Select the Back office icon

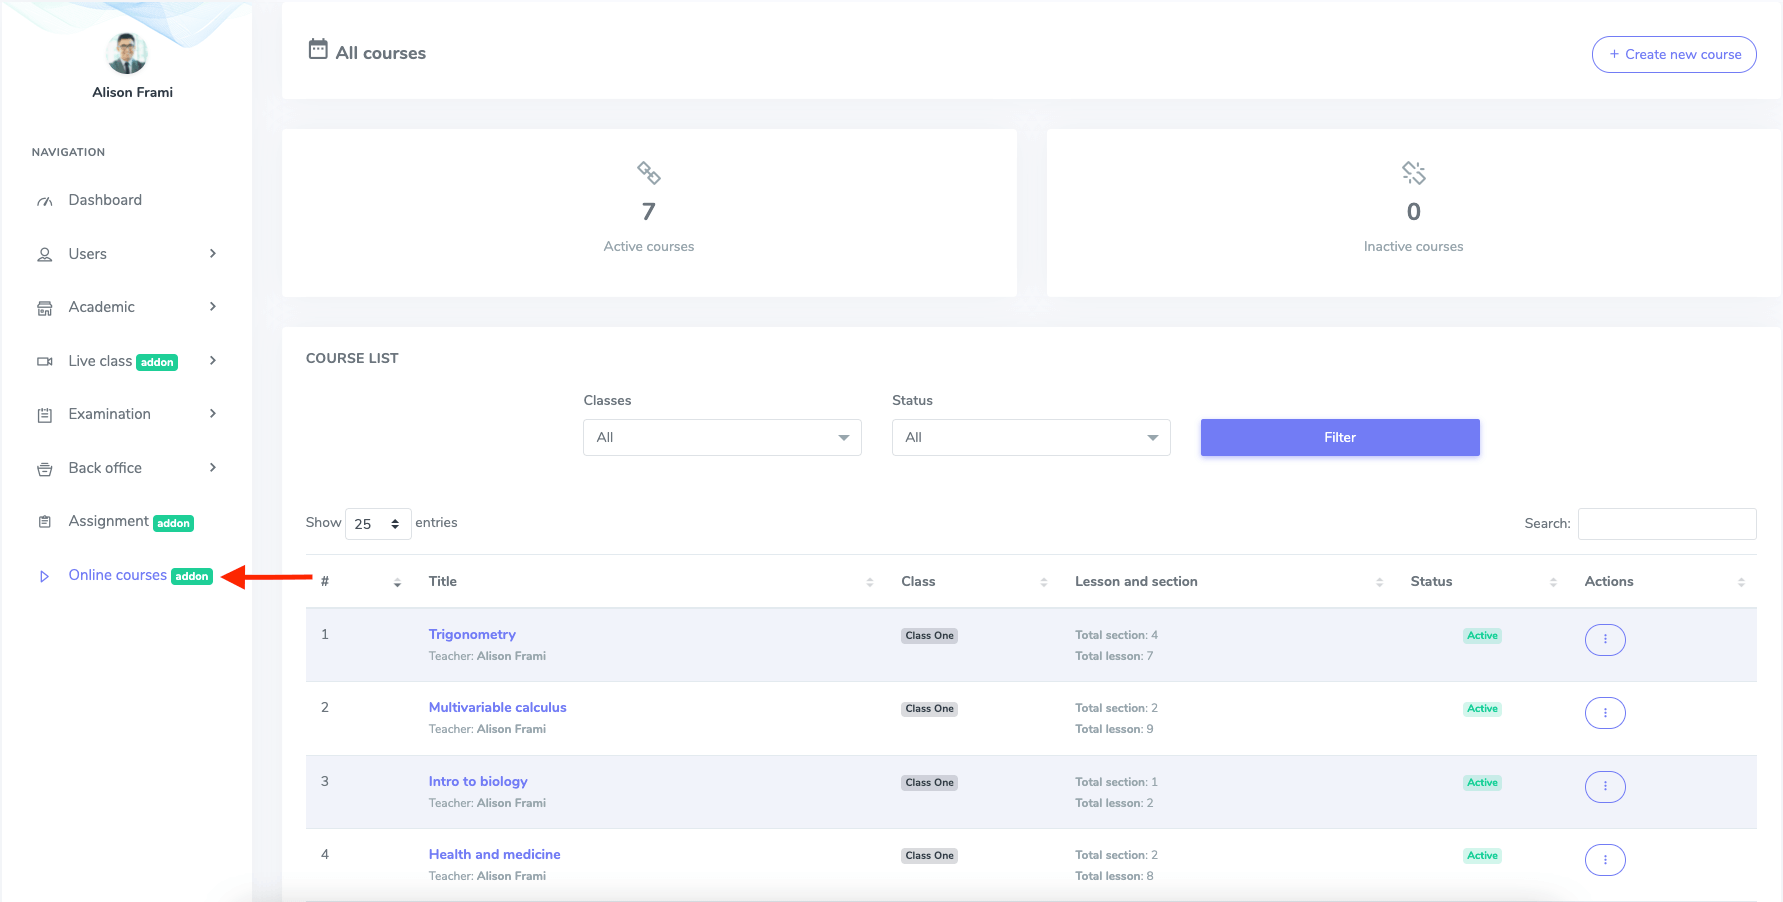[x=45, y=467]
